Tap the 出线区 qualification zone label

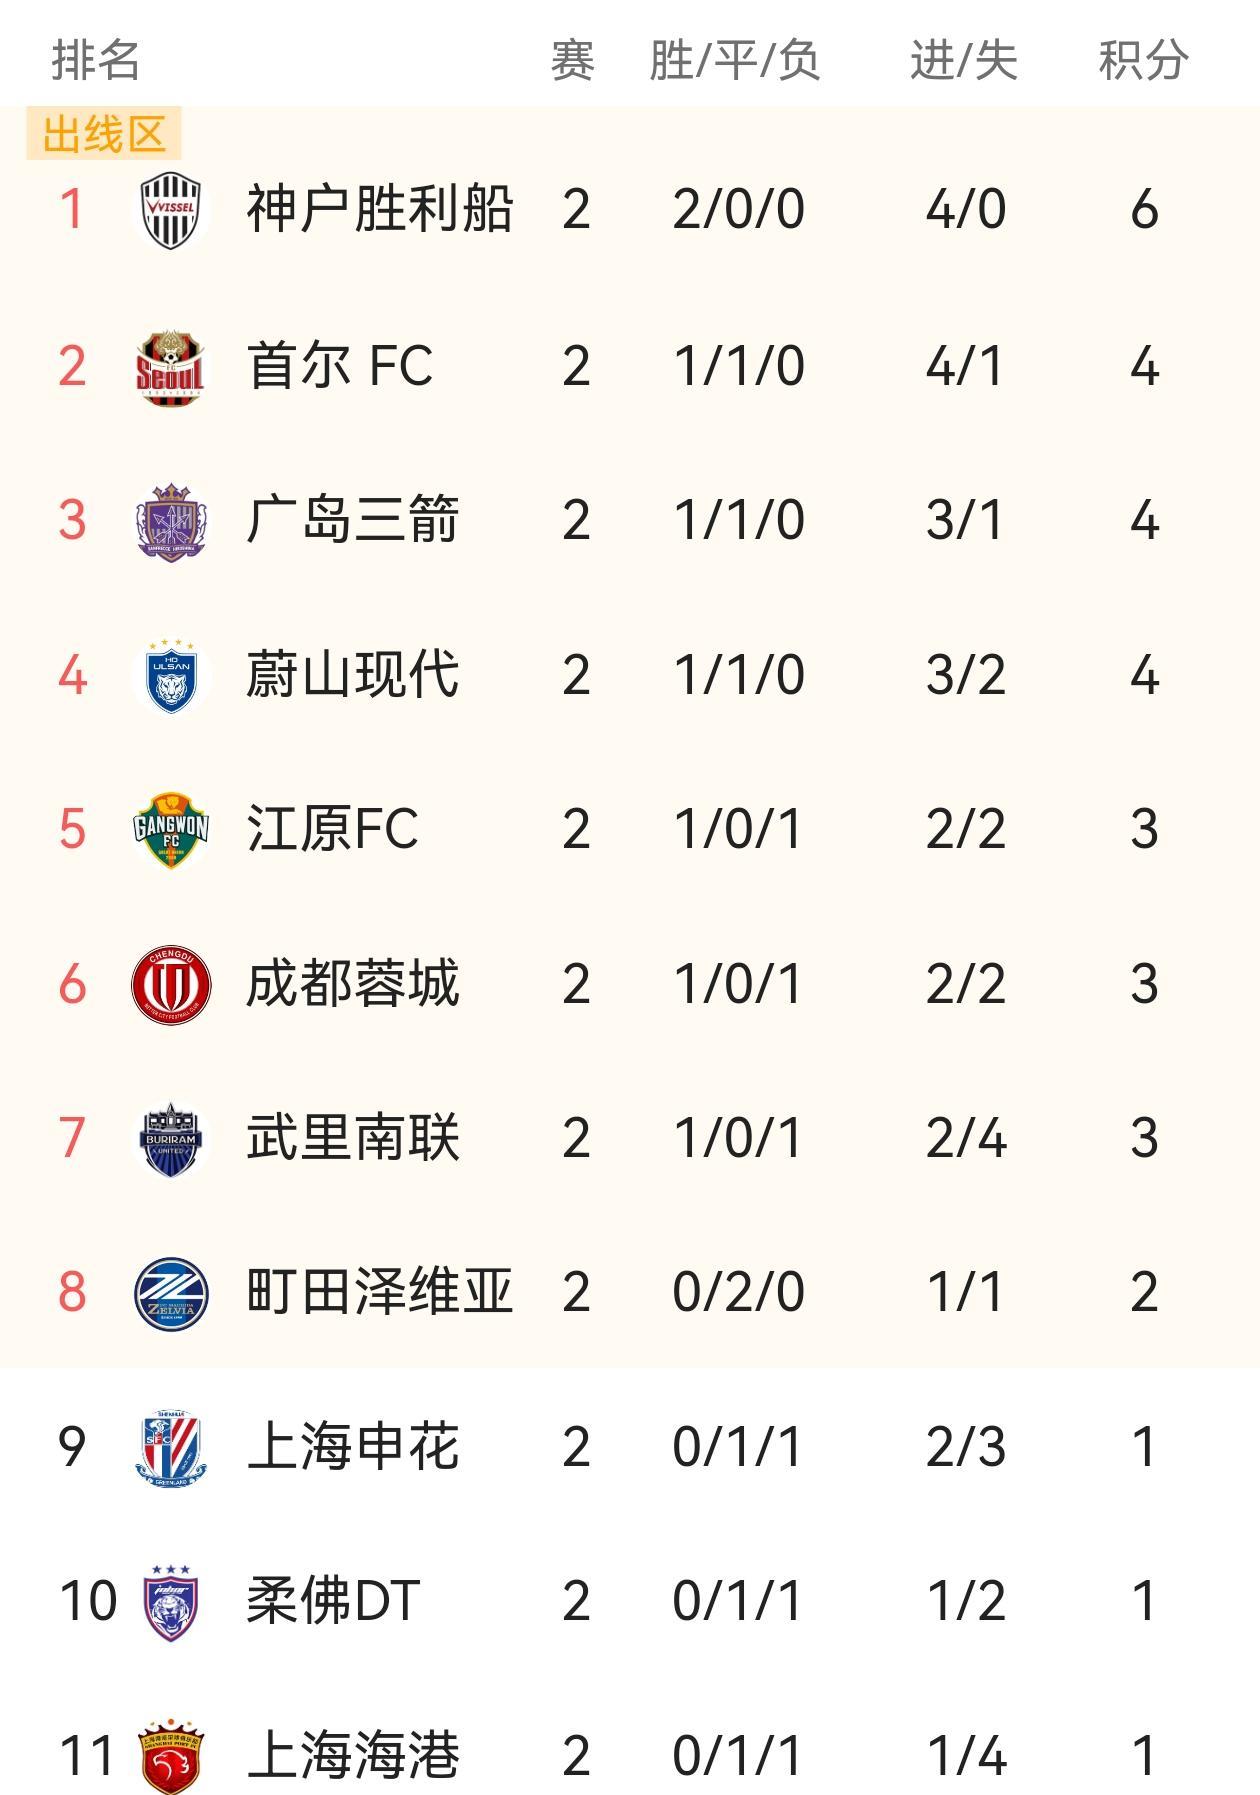tap(104, 134)
